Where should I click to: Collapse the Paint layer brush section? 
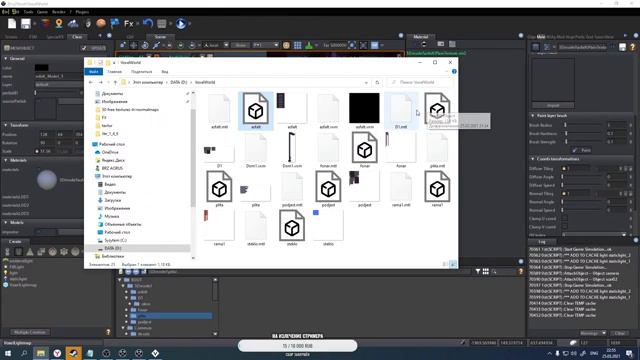[533, 116]
